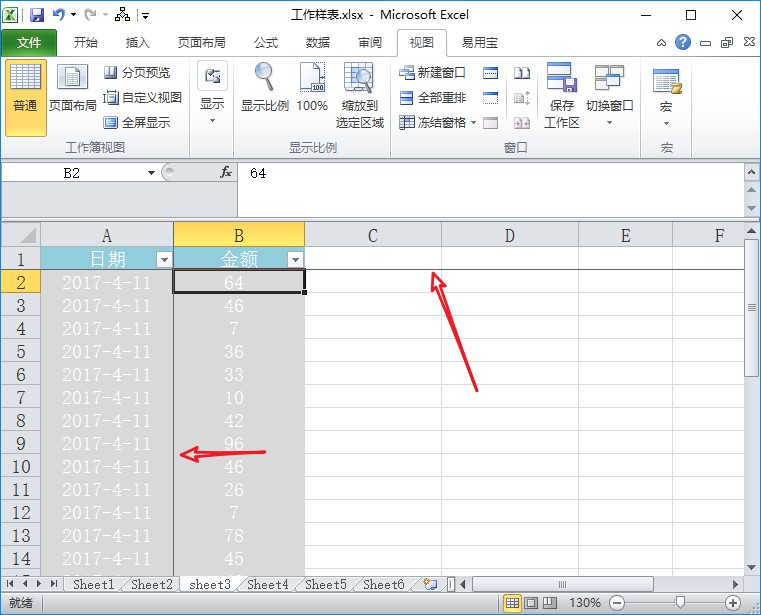This screenshot has width=761, height=615.
Task: Click the split window icon
Action: pos(490,73)
